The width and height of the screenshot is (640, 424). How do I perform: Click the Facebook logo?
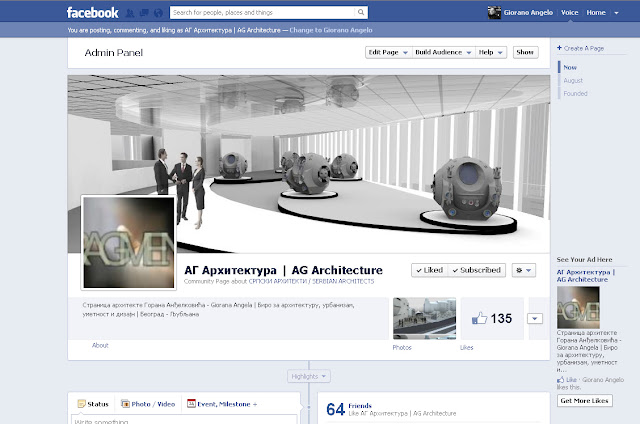coord(92,13)
